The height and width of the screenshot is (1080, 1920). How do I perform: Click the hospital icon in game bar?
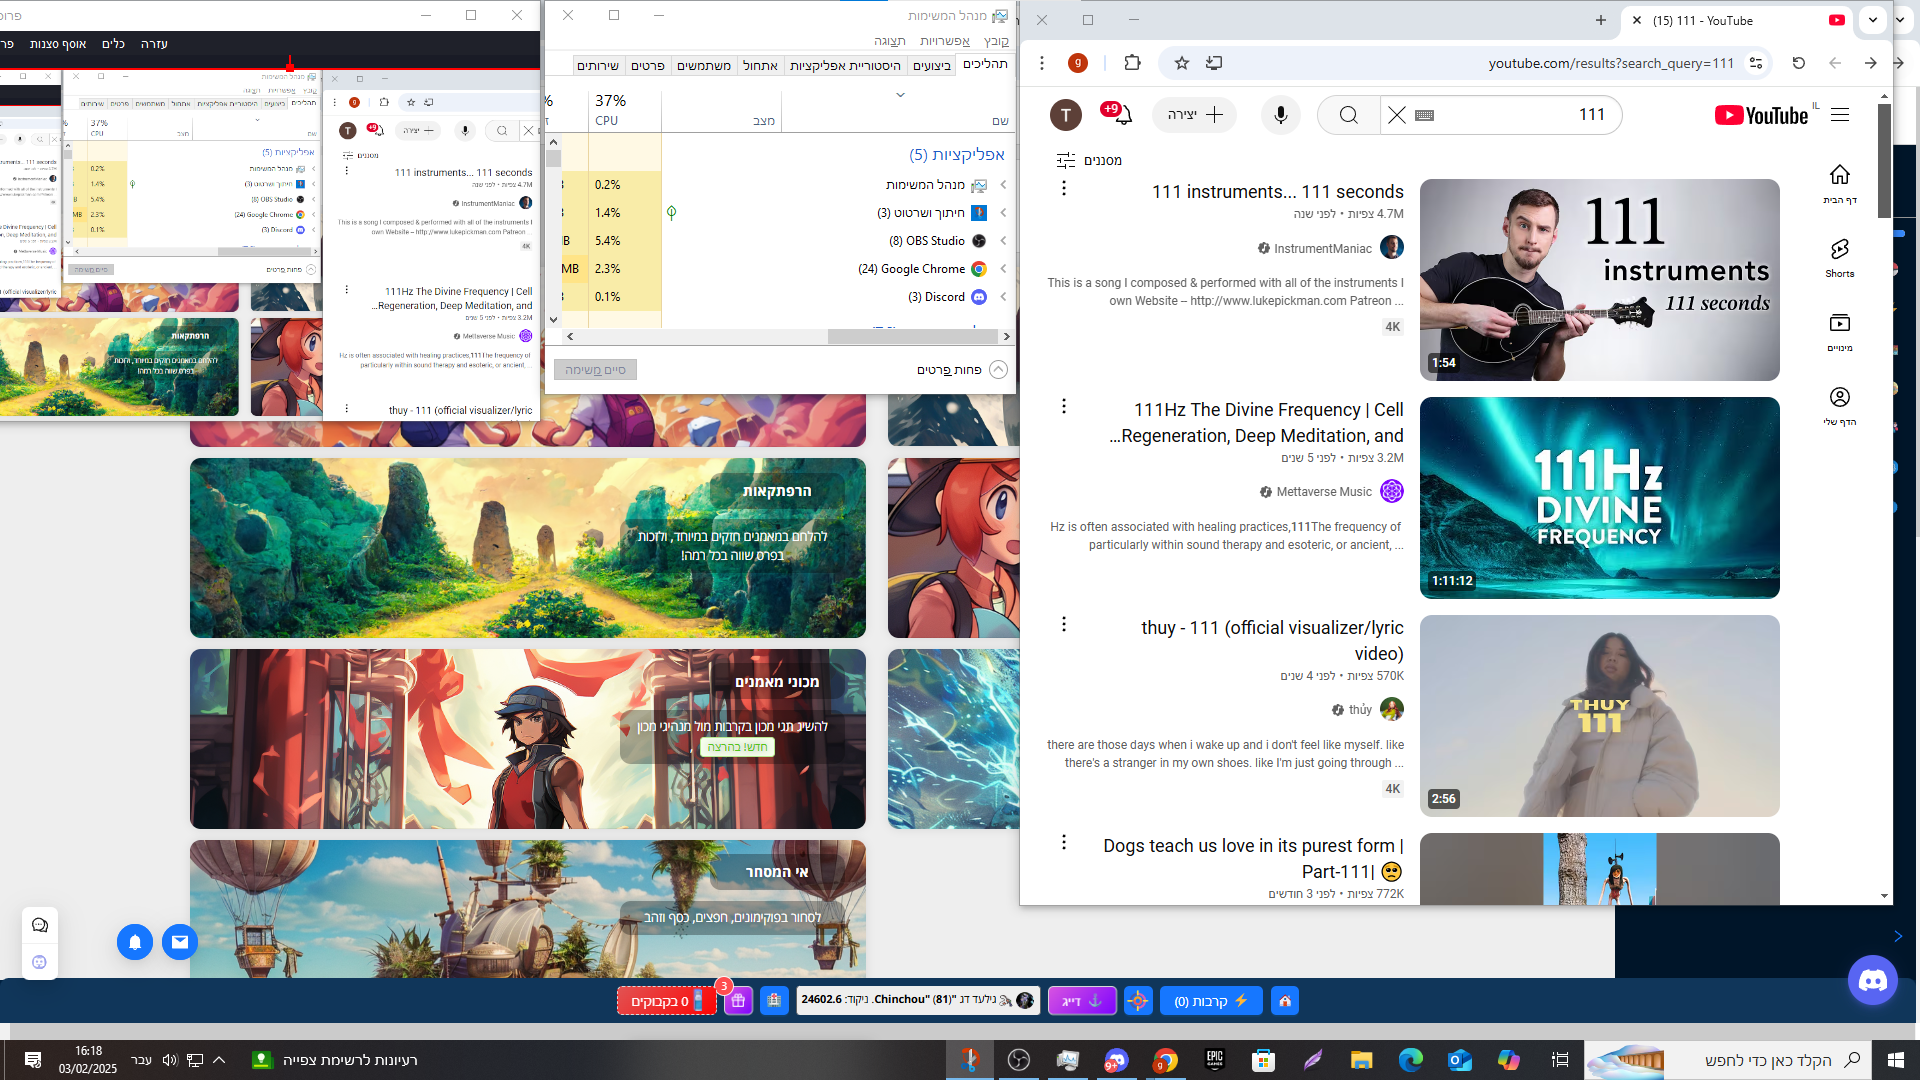[774, 1001]
